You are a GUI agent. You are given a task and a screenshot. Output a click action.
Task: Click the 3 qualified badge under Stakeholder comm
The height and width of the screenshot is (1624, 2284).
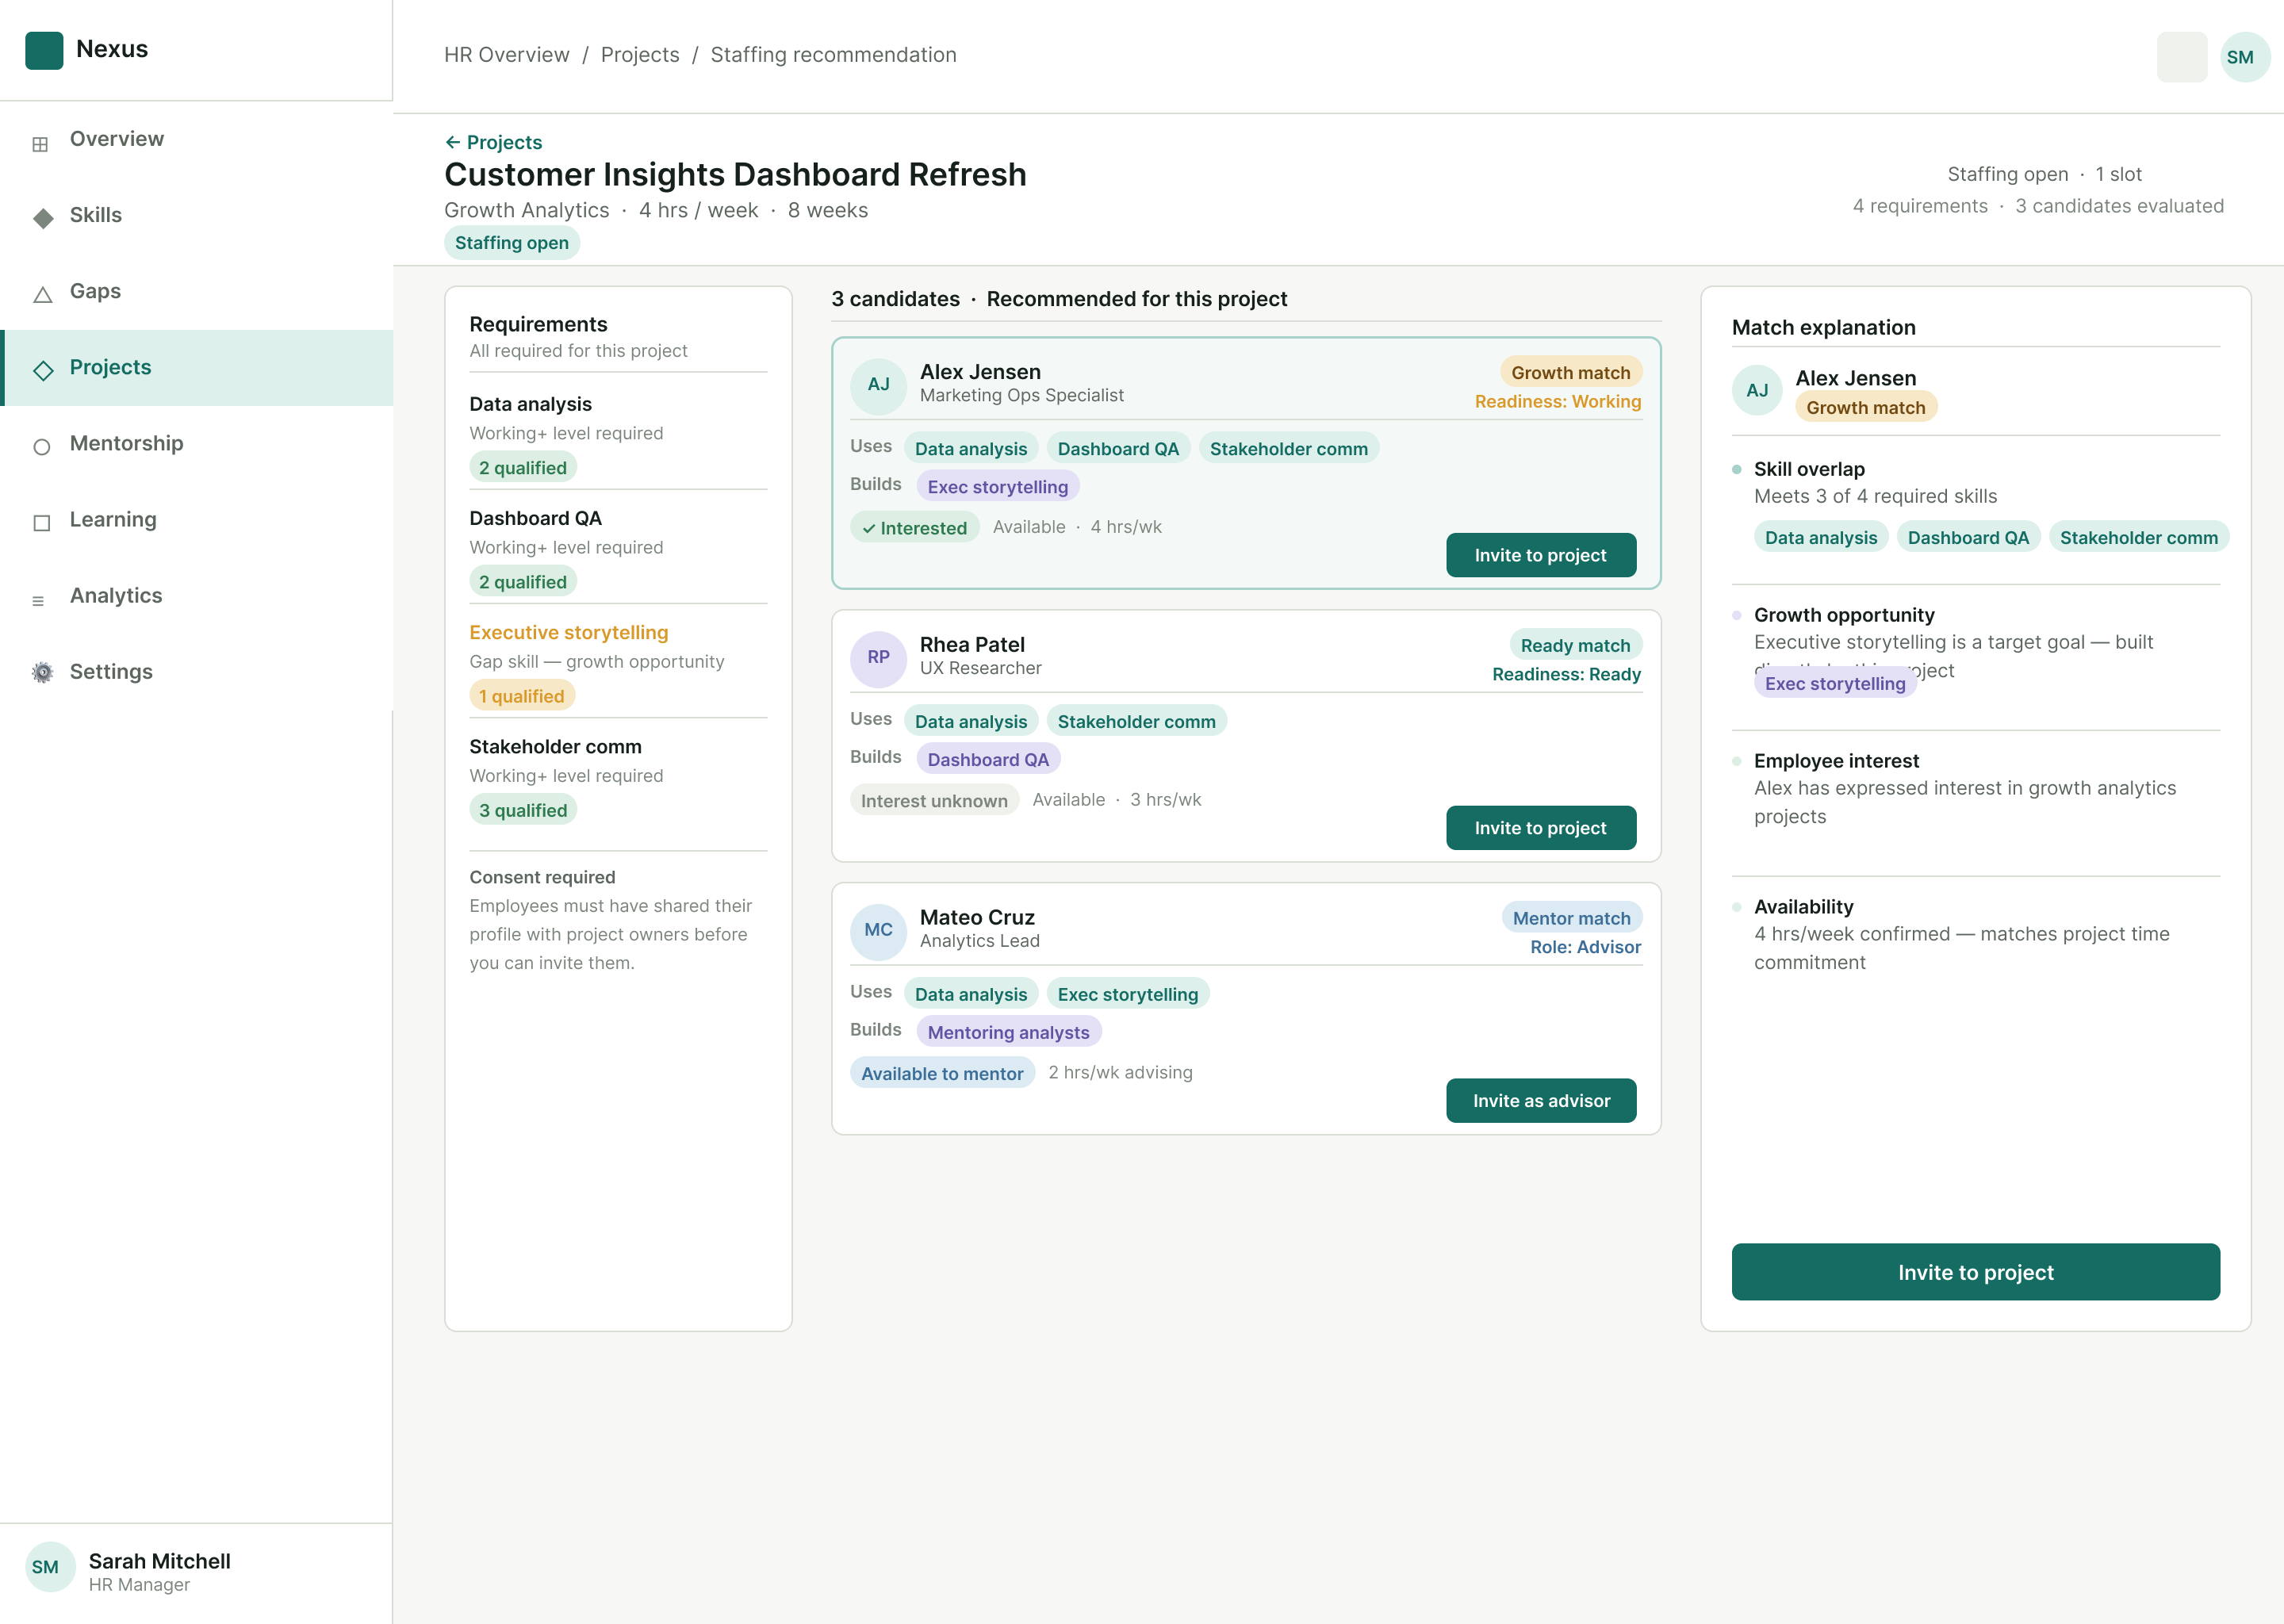tap(522, 810)
